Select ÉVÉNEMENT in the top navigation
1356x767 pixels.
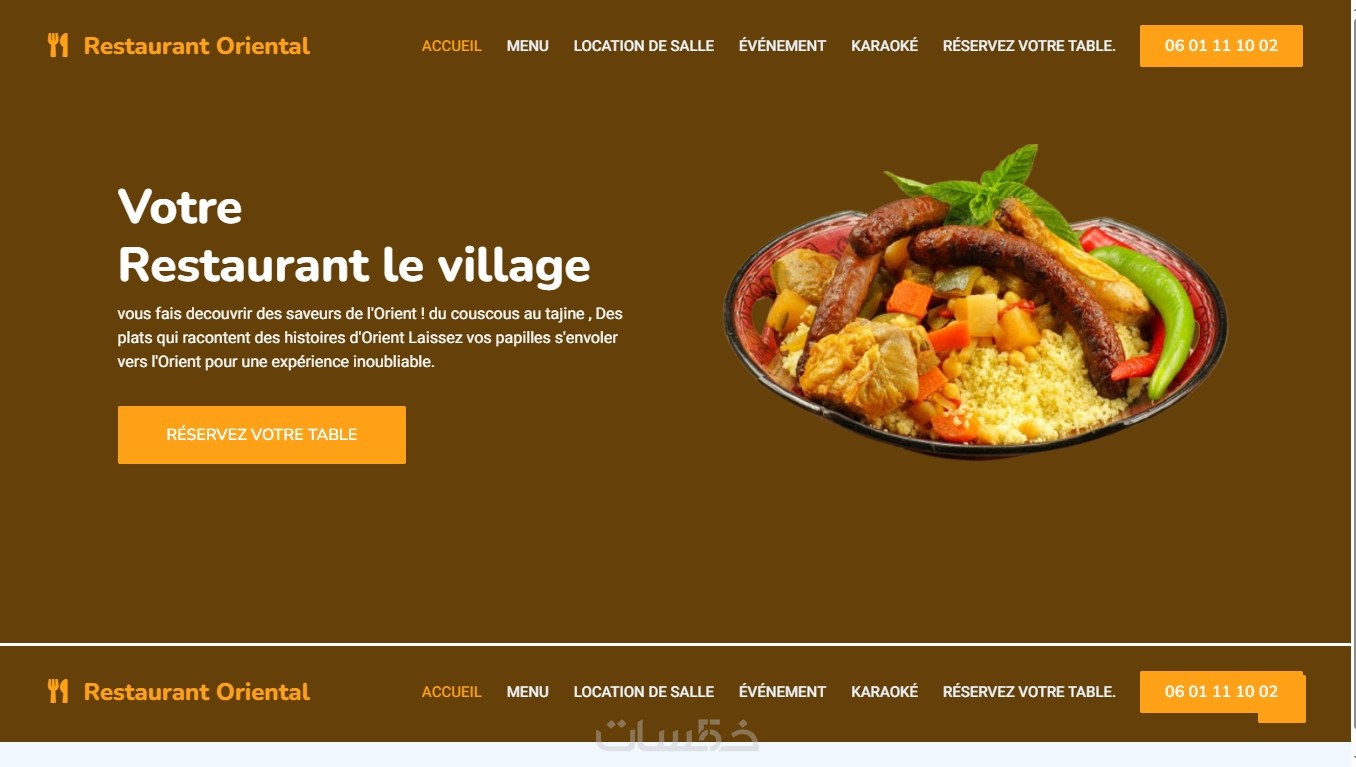tap(782, 46)
